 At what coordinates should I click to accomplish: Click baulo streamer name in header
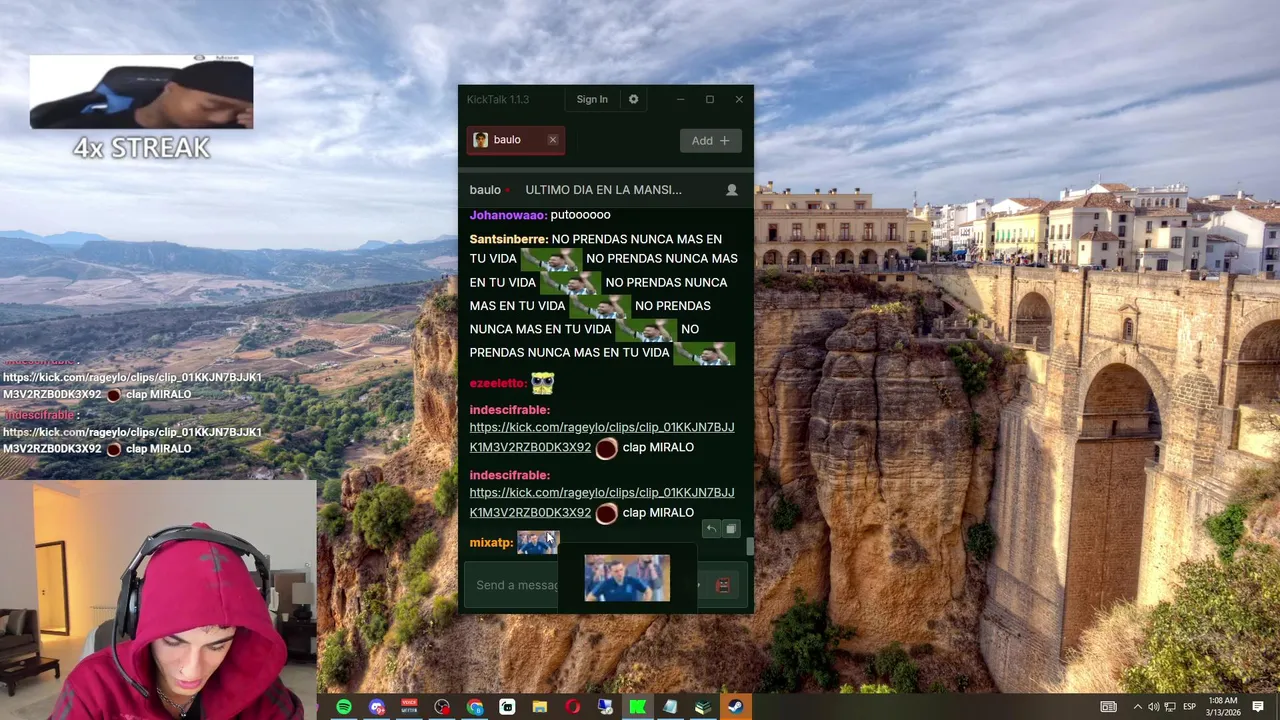485,190
